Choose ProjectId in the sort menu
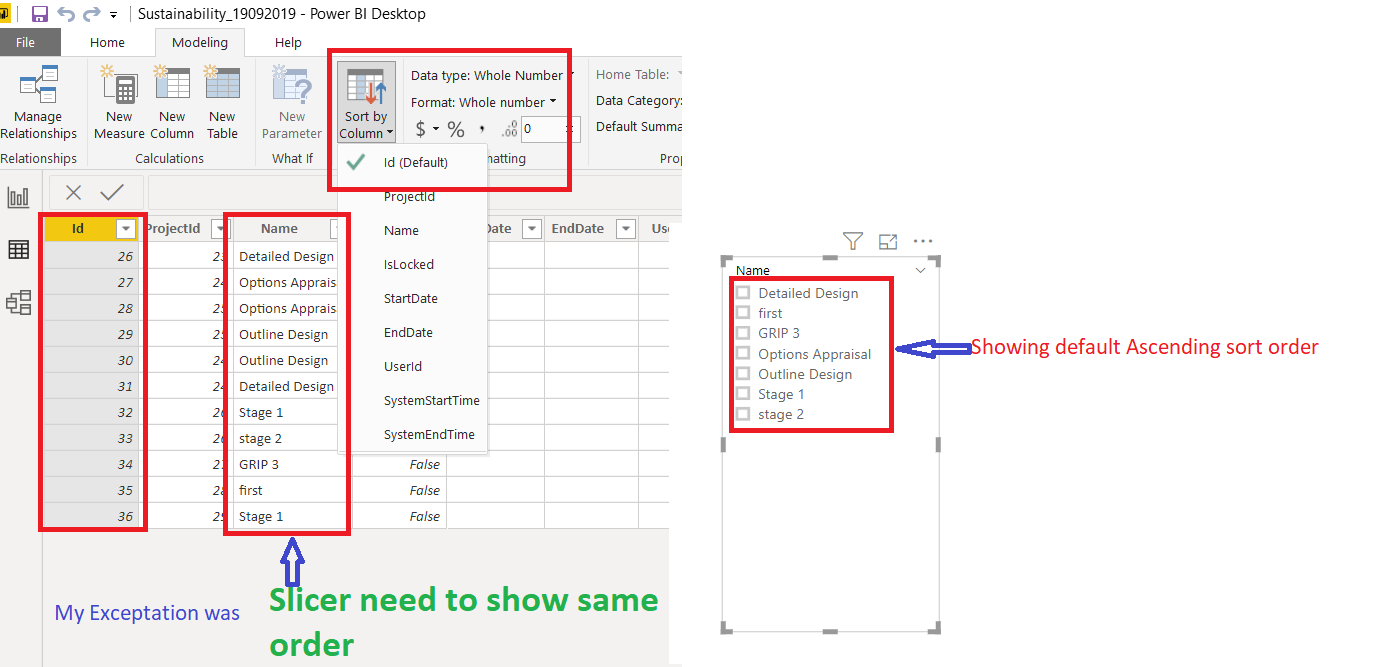 tap(412, 197)
